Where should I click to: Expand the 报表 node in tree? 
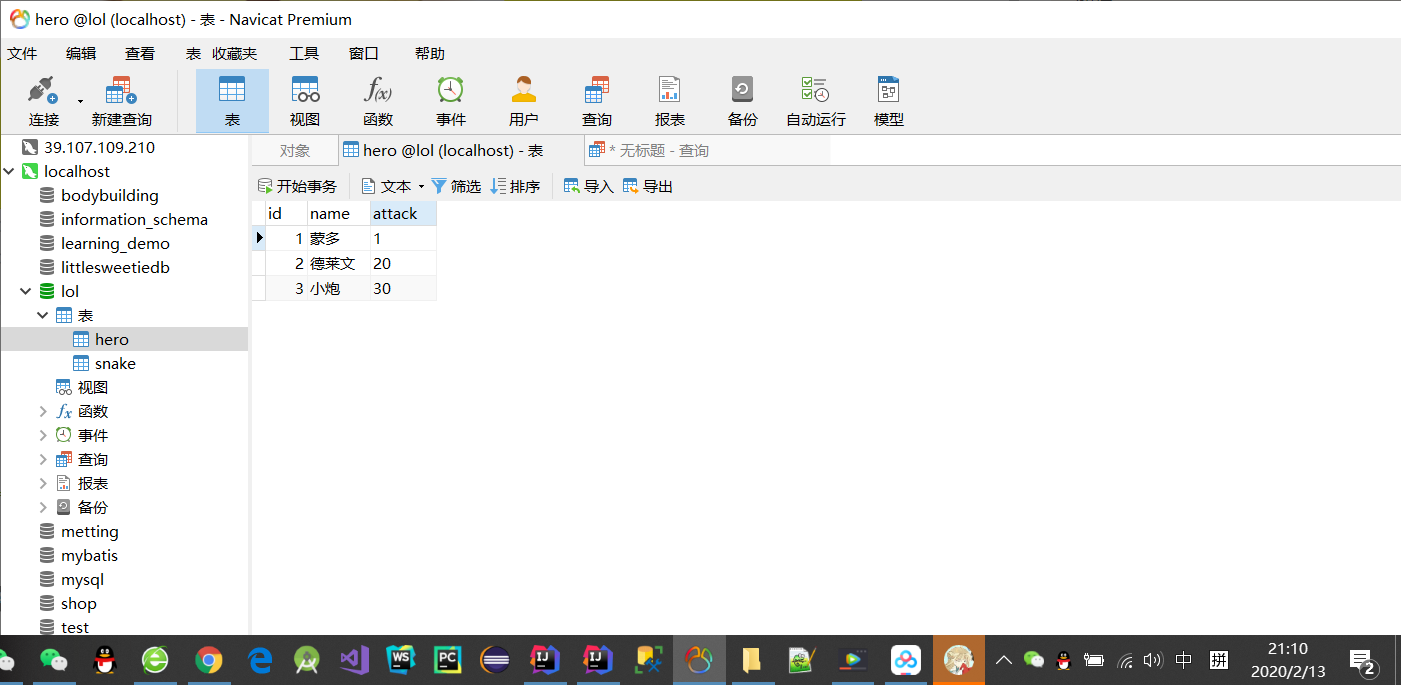click(43, 484)
